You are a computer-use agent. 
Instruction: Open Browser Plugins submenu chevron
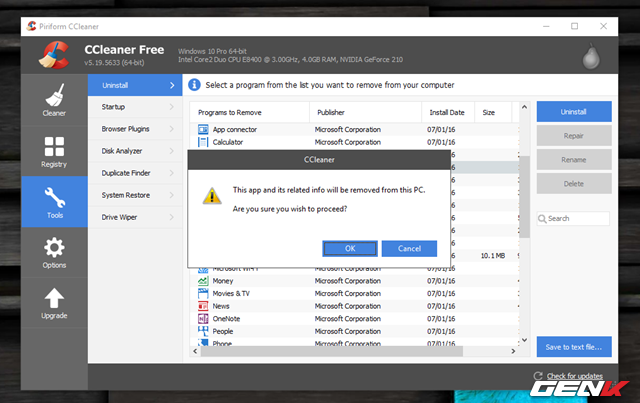[171, 129]
